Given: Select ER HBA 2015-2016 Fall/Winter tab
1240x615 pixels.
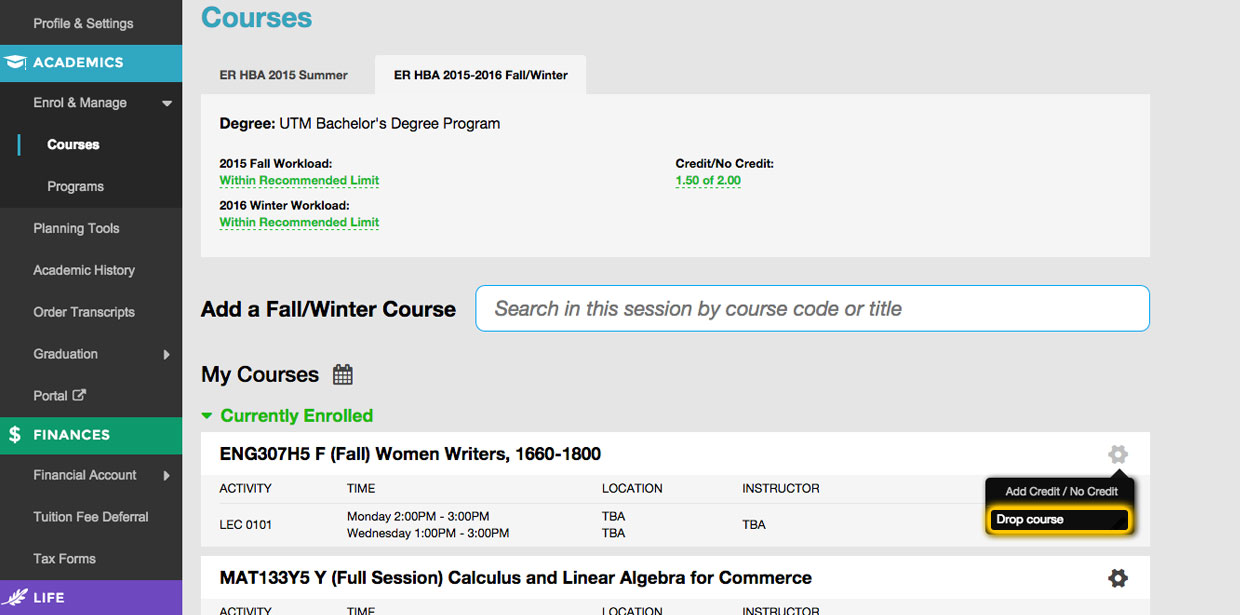Looking at the screenshot, I should pos(480,75).
